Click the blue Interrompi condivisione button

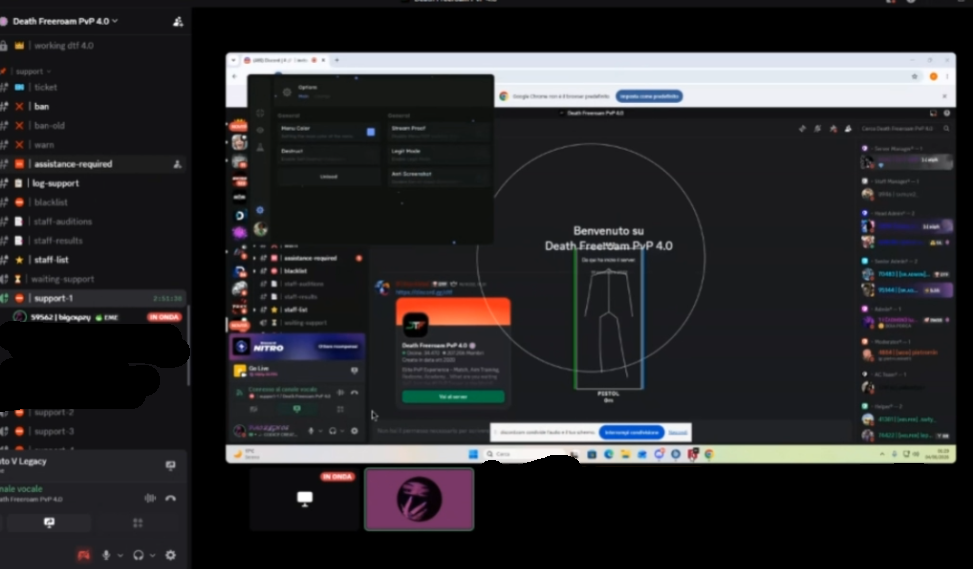click(631, 432)
